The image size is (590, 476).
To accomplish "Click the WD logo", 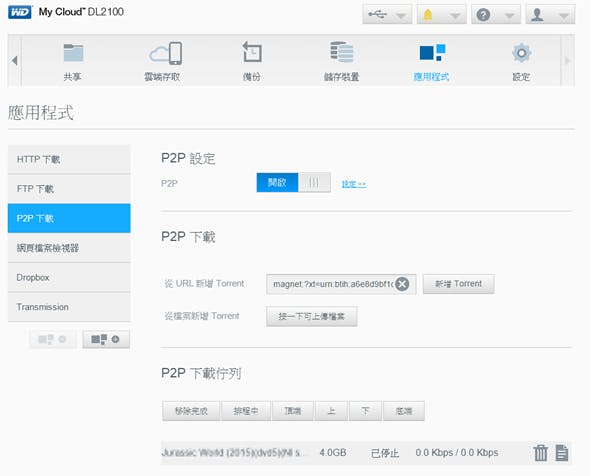I will tap(20, 12).
